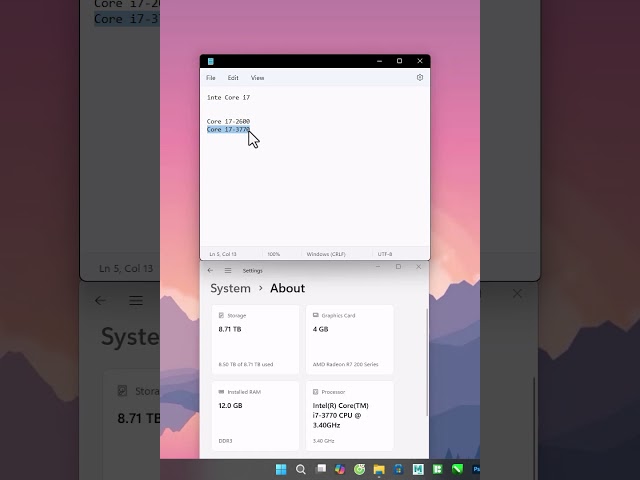This screenshot has height=480, width=640.
Task: Open the Processor i7-3770 card
Action: [x=349, y=416]
